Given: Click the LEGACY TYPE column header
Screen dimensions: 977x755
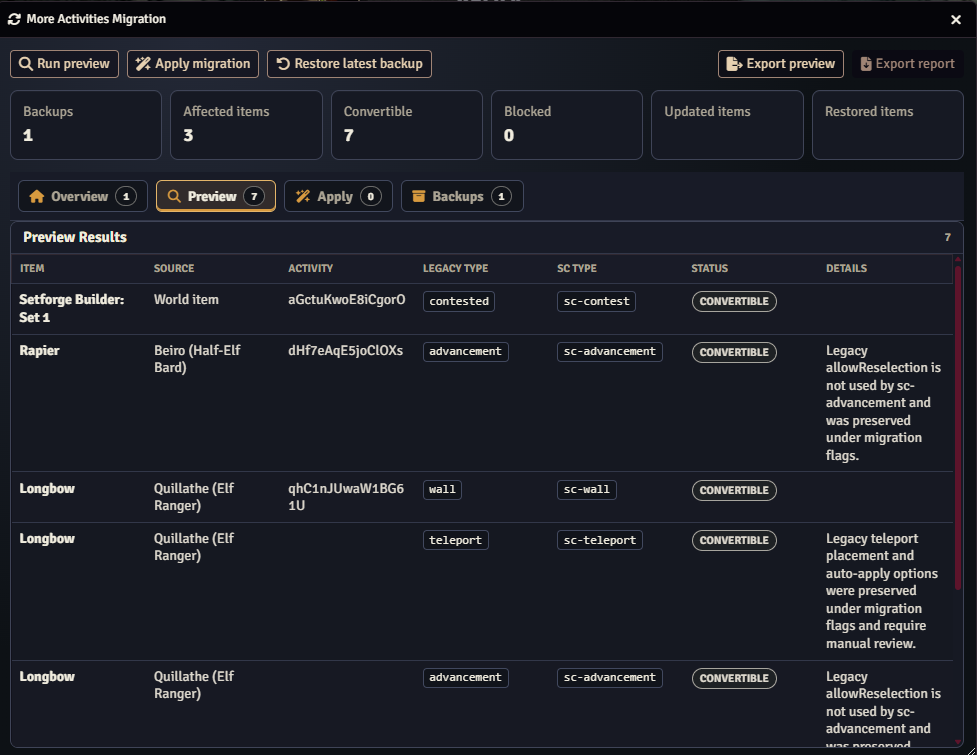Looking at the screenshot, I should pos(455,268).
